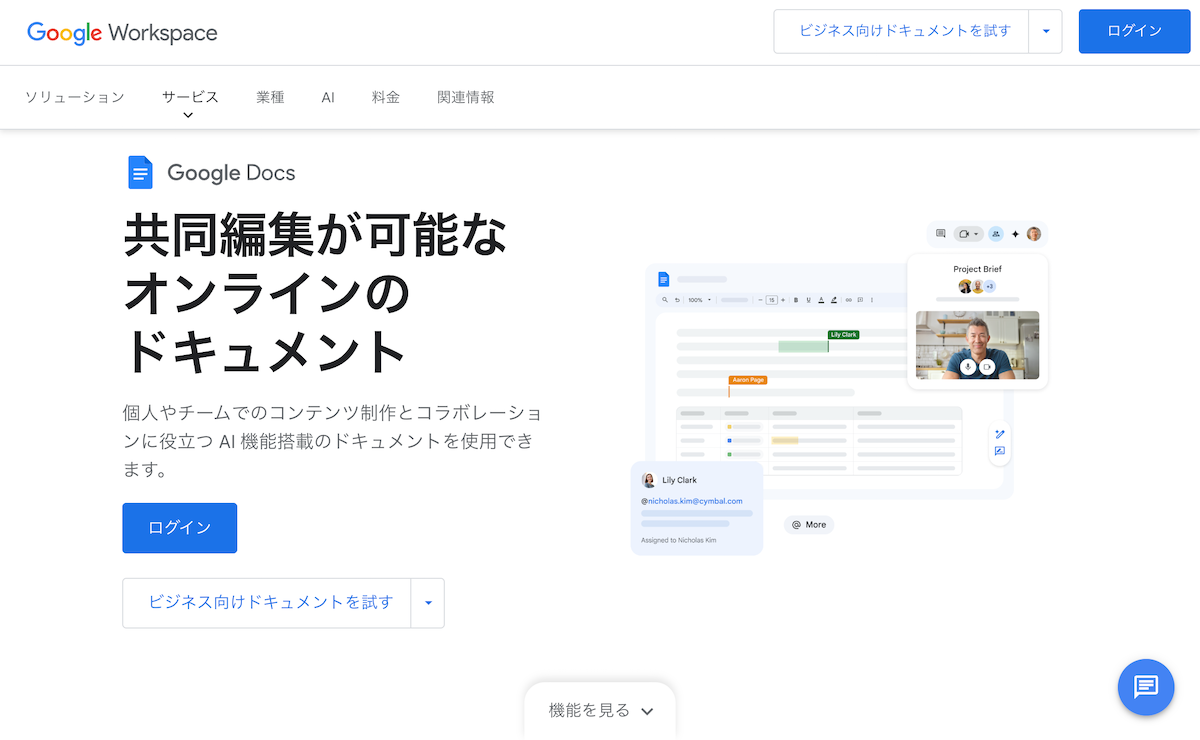Image resolution: width=1200 pixels, height=740 pixels.
Task: Click the add comment icon in illustrated toolbar
Action: click(x=860, y=300)
